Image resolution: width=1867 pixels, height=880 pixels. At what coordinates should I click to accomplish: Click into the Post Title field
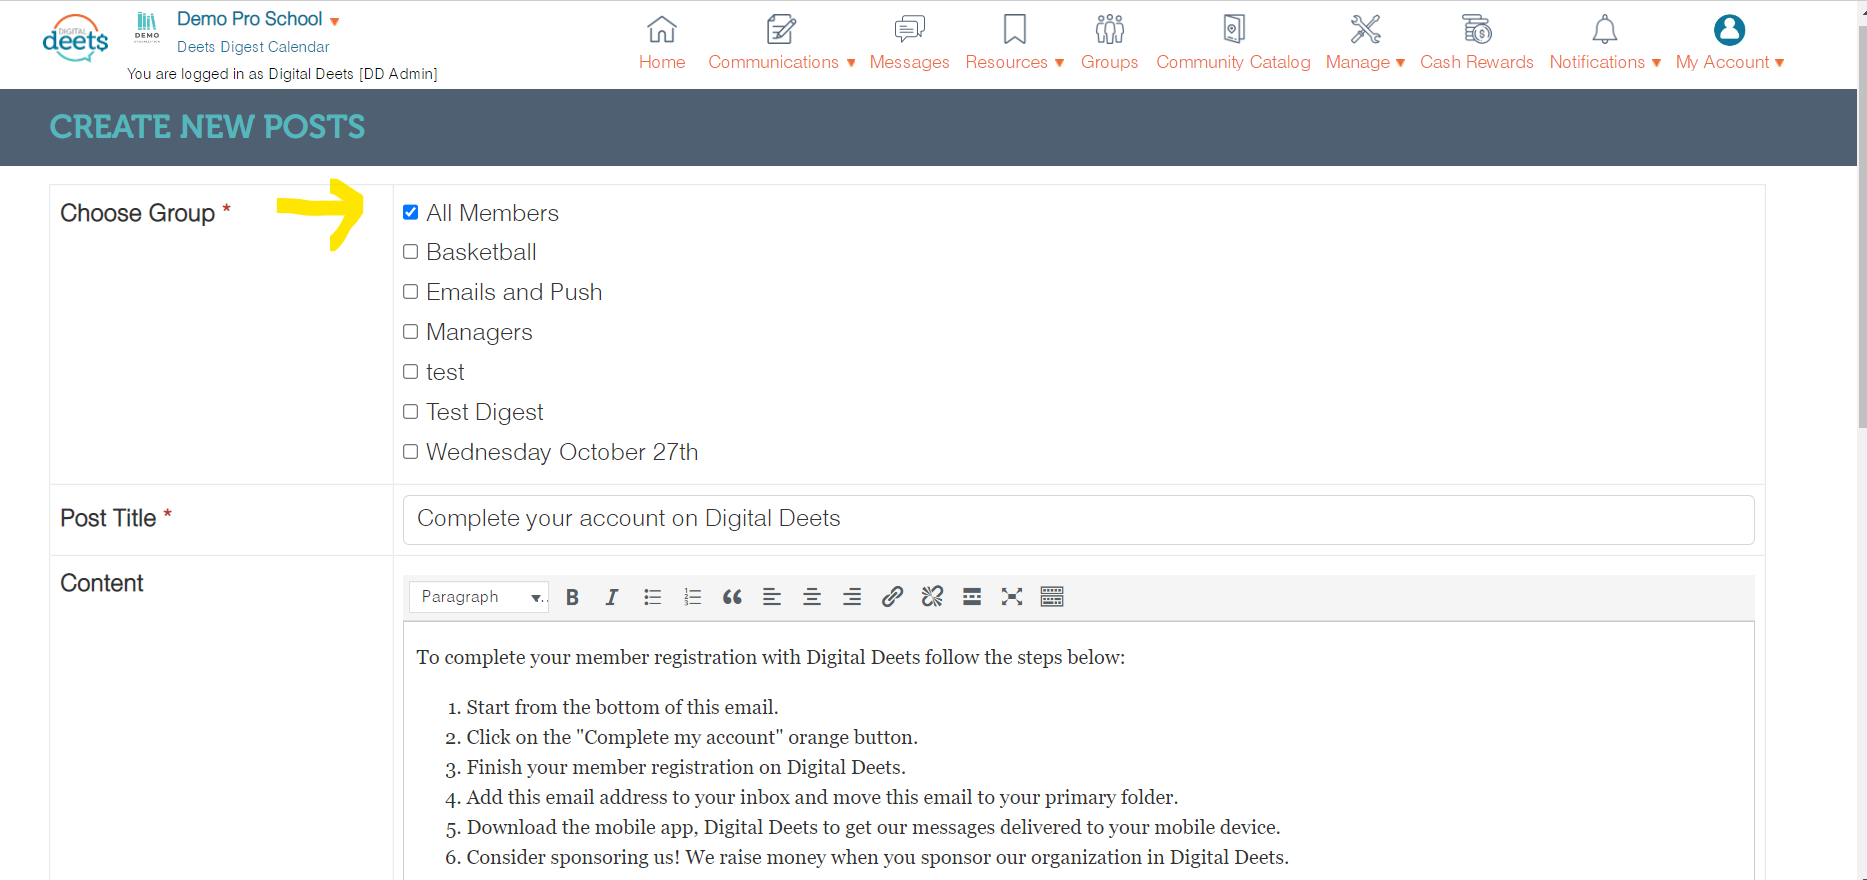[x=1078, y=520]
